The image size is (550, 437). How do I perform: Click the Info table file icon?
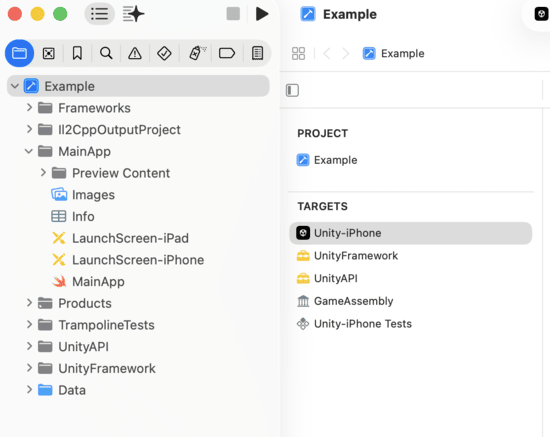click(x=59, y=216)
